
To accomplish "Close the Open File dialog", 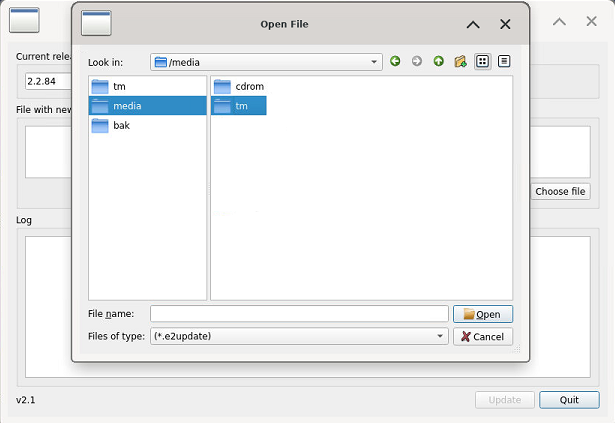I will click(506, 24).
